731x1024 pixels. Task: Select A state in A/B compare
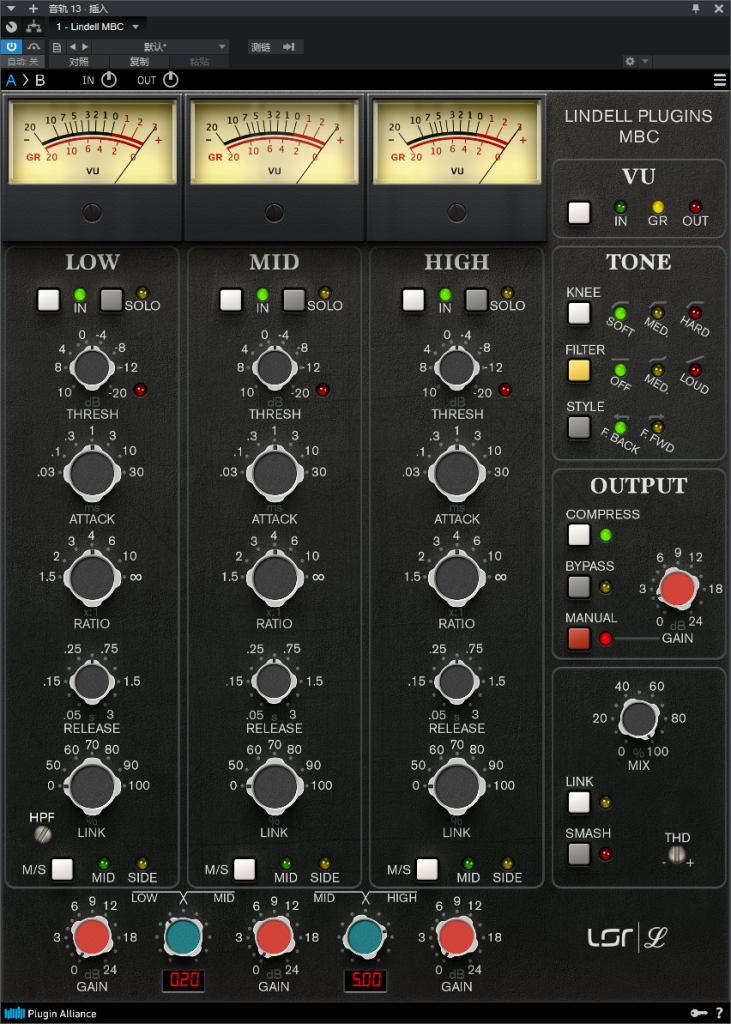[11, 80]
